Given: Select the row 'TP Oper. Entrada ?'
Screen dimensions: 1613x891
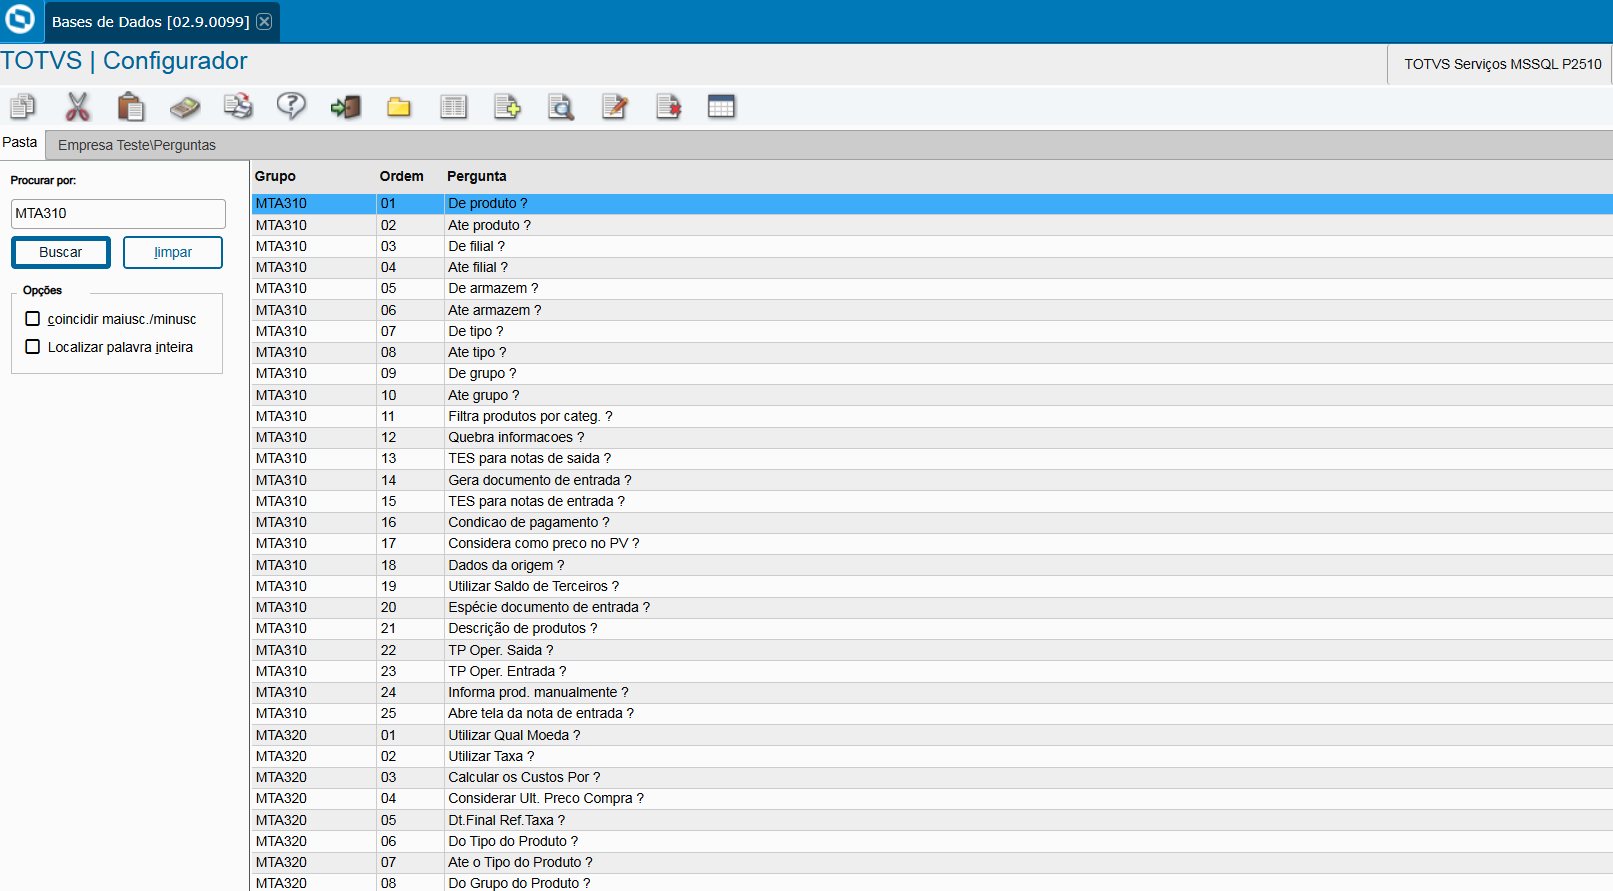Looking at the screenshot, I should click(932, 671).
